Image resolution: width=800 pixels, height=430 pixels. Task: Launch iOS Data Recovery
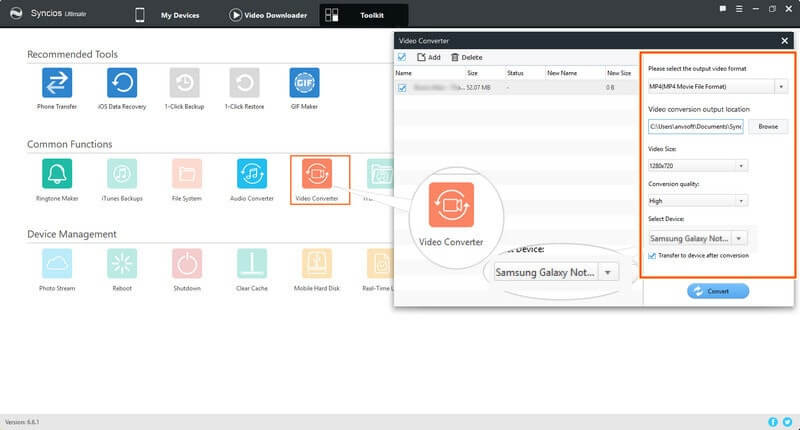(122, 83)
